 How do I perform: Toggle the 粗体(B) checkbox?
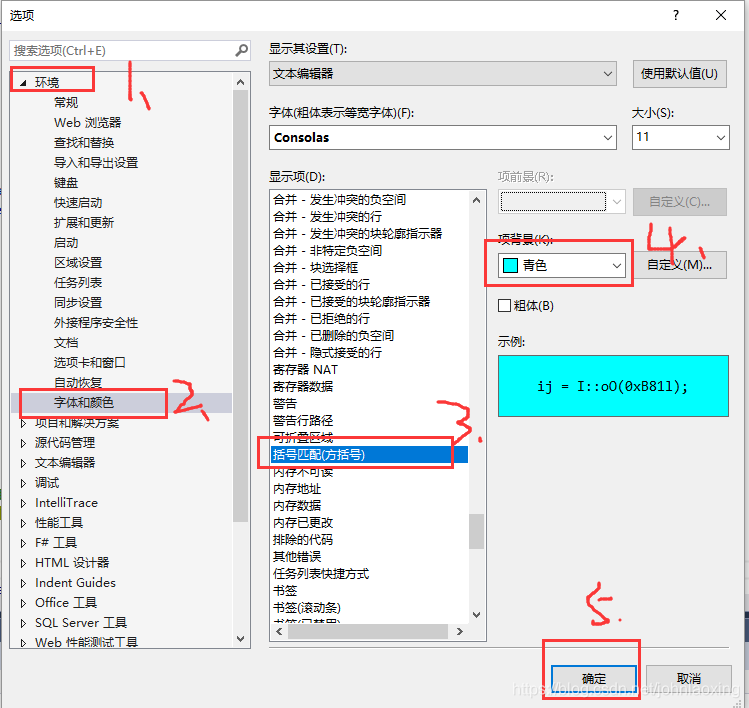click(504, 306)
